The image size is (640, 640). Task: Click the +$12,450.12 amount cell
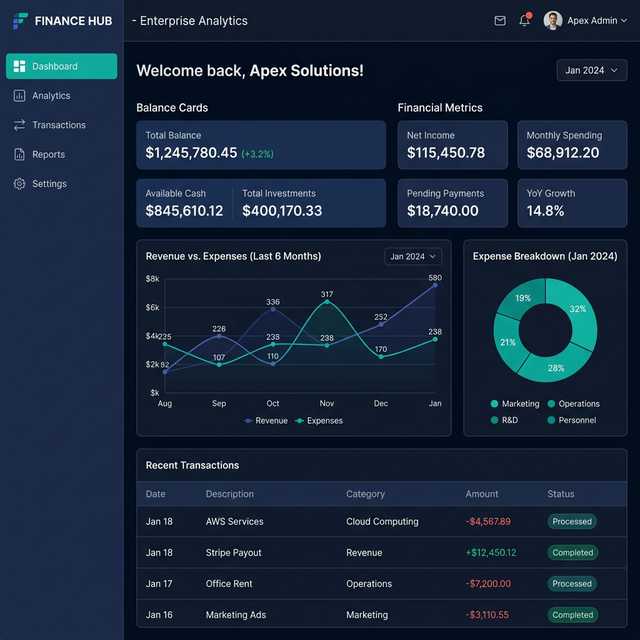[x=491, y=552]
